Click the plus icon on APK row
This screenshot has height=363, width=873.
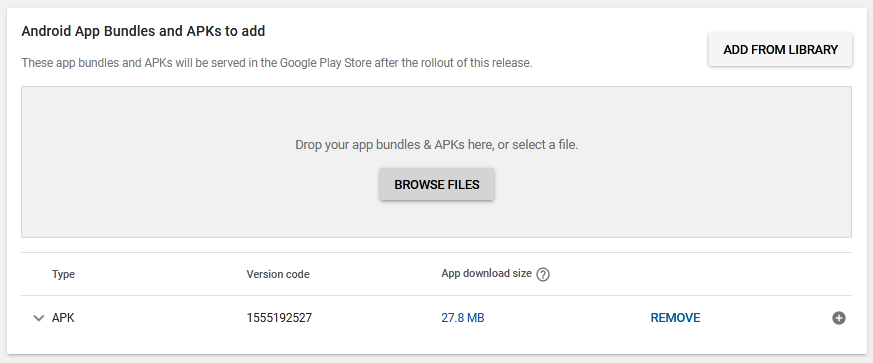point(838,318)
